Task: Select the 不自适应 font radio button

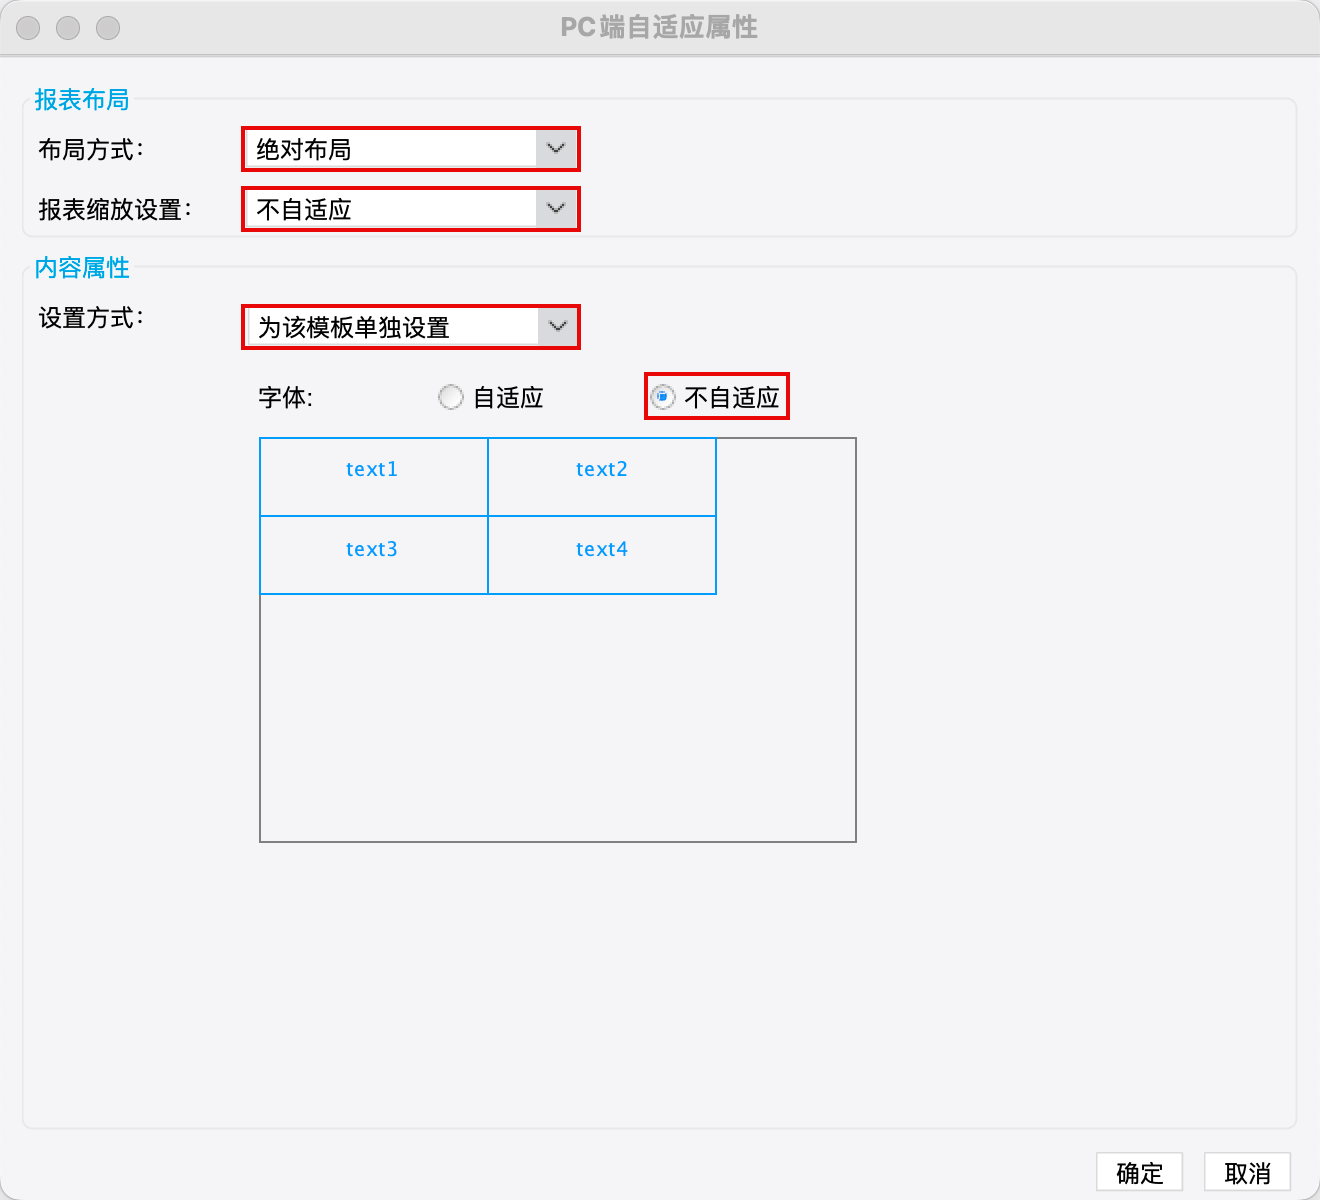Action: click(x=663, y=397)
